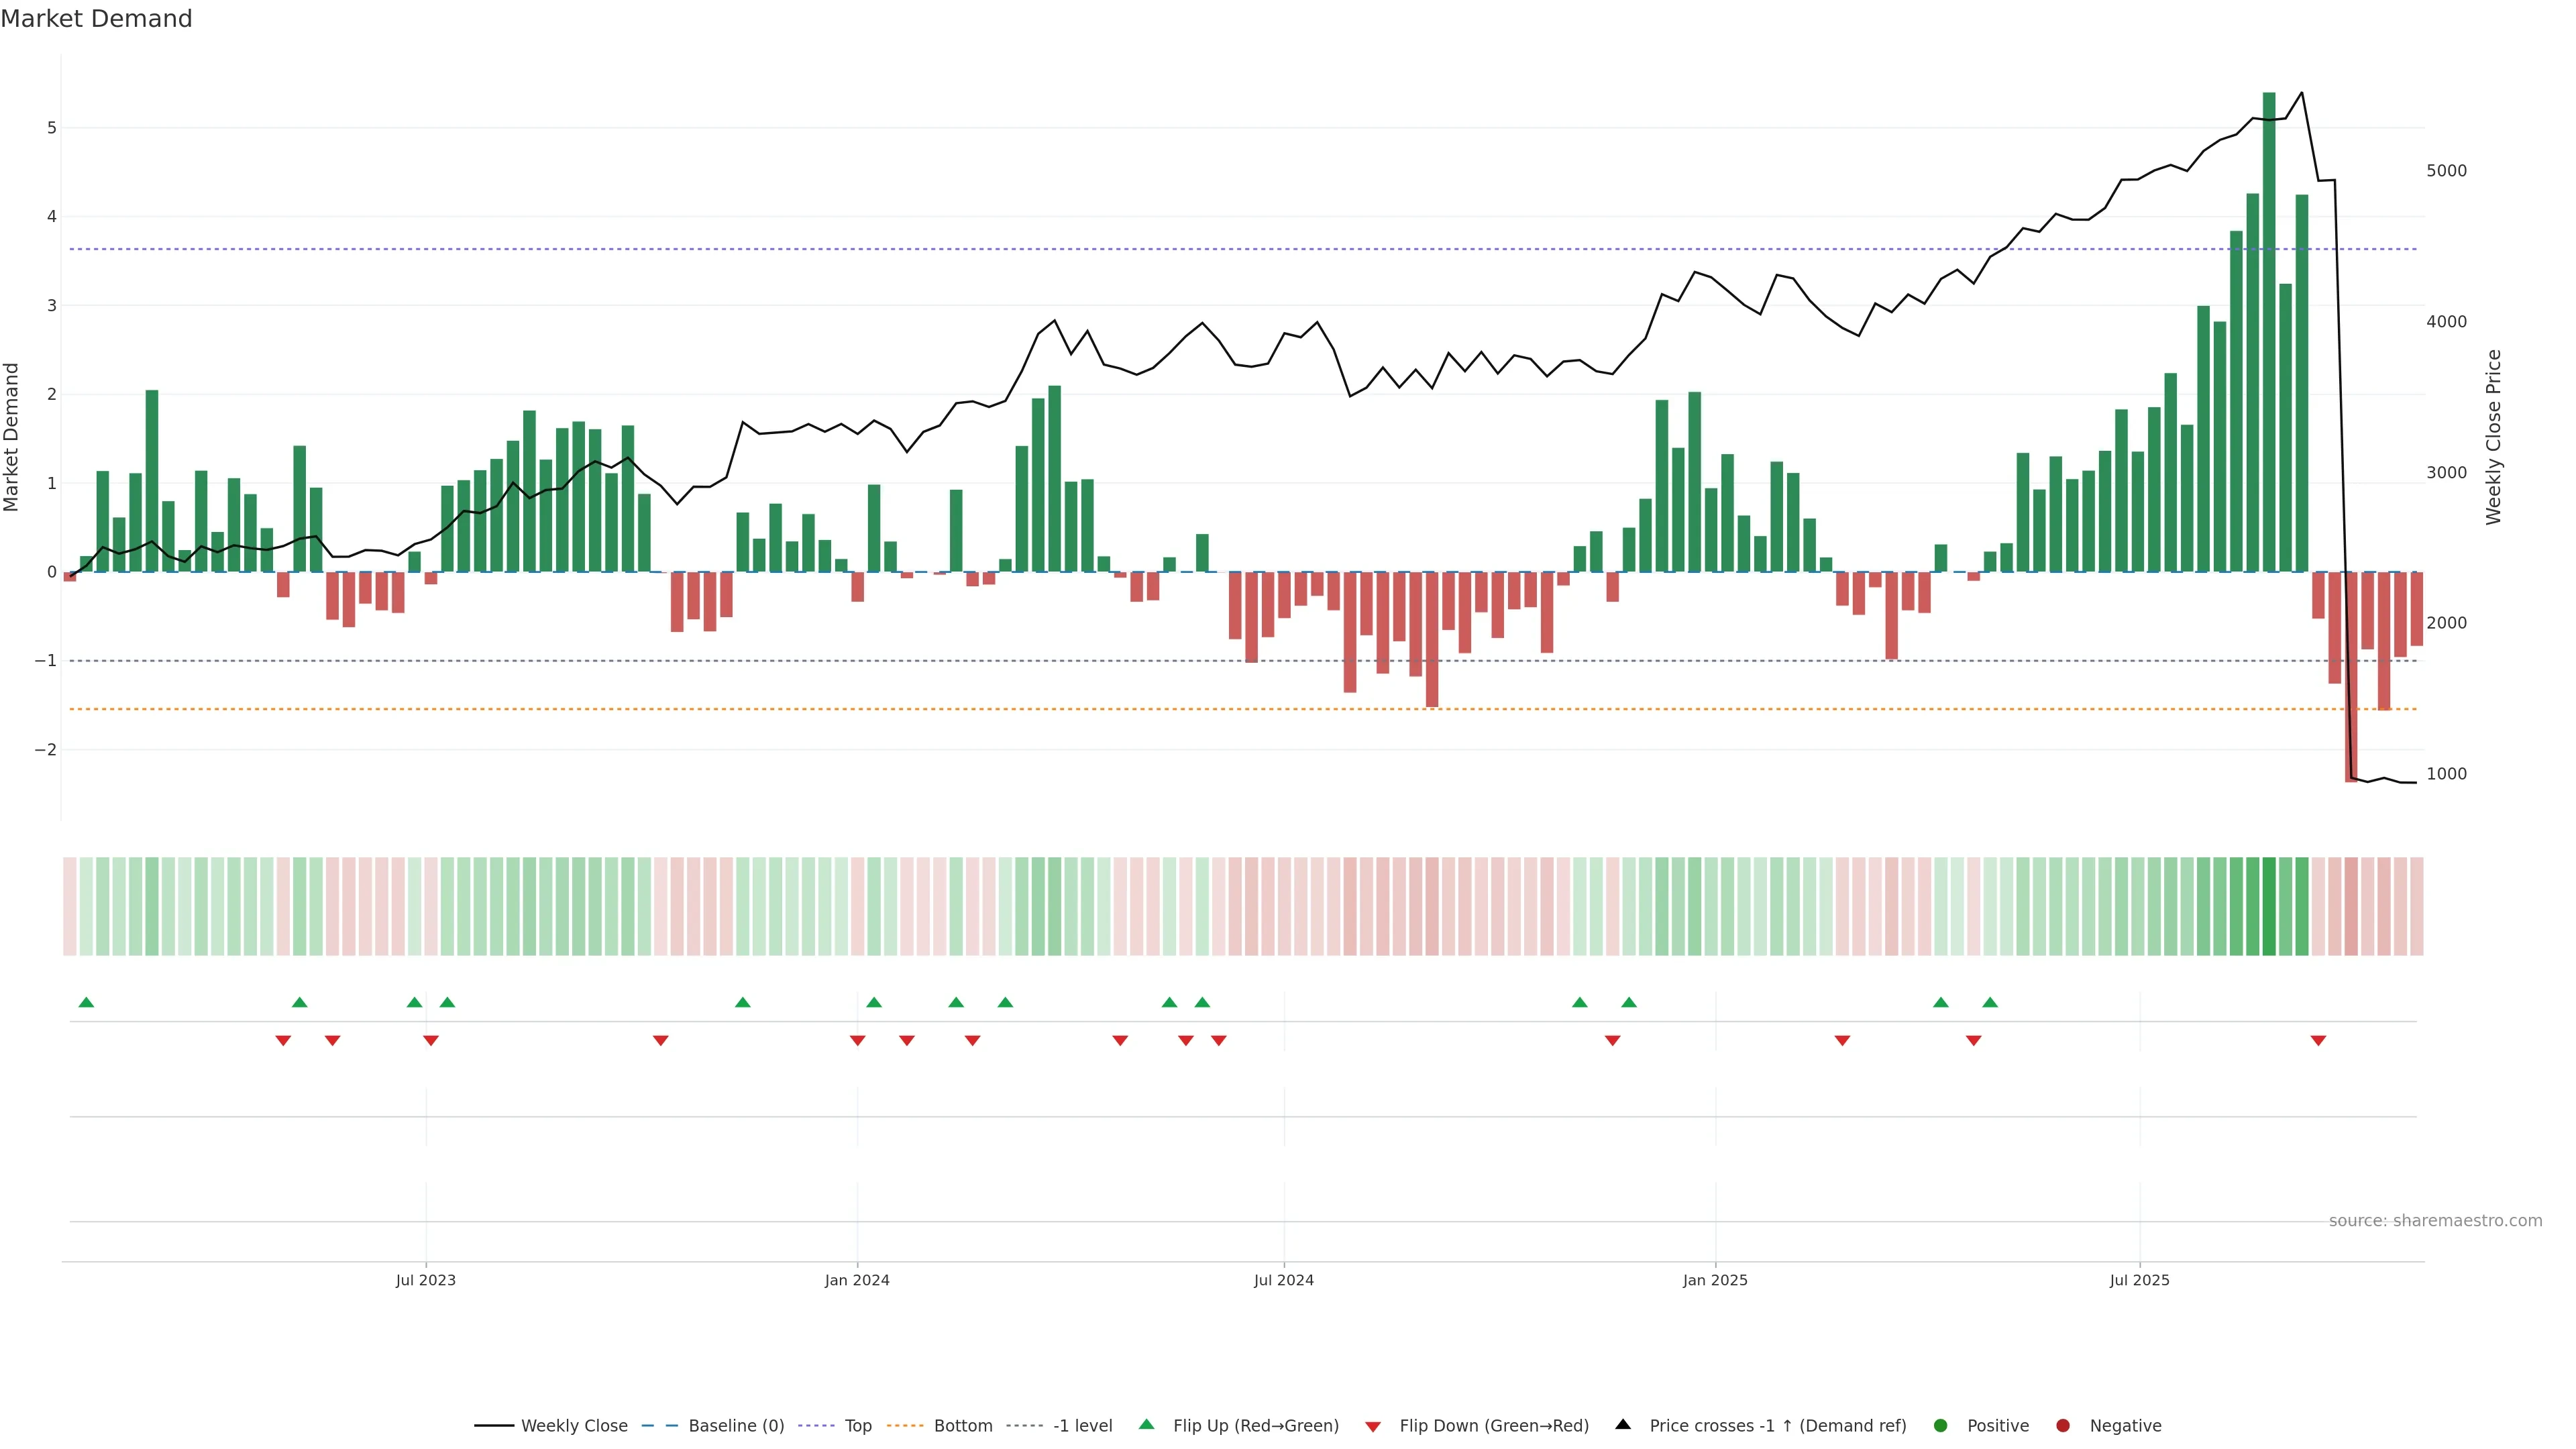Toggle the Weekly Close legend entry
The image size is (2576, 1449).
(x=574, y=1425)
